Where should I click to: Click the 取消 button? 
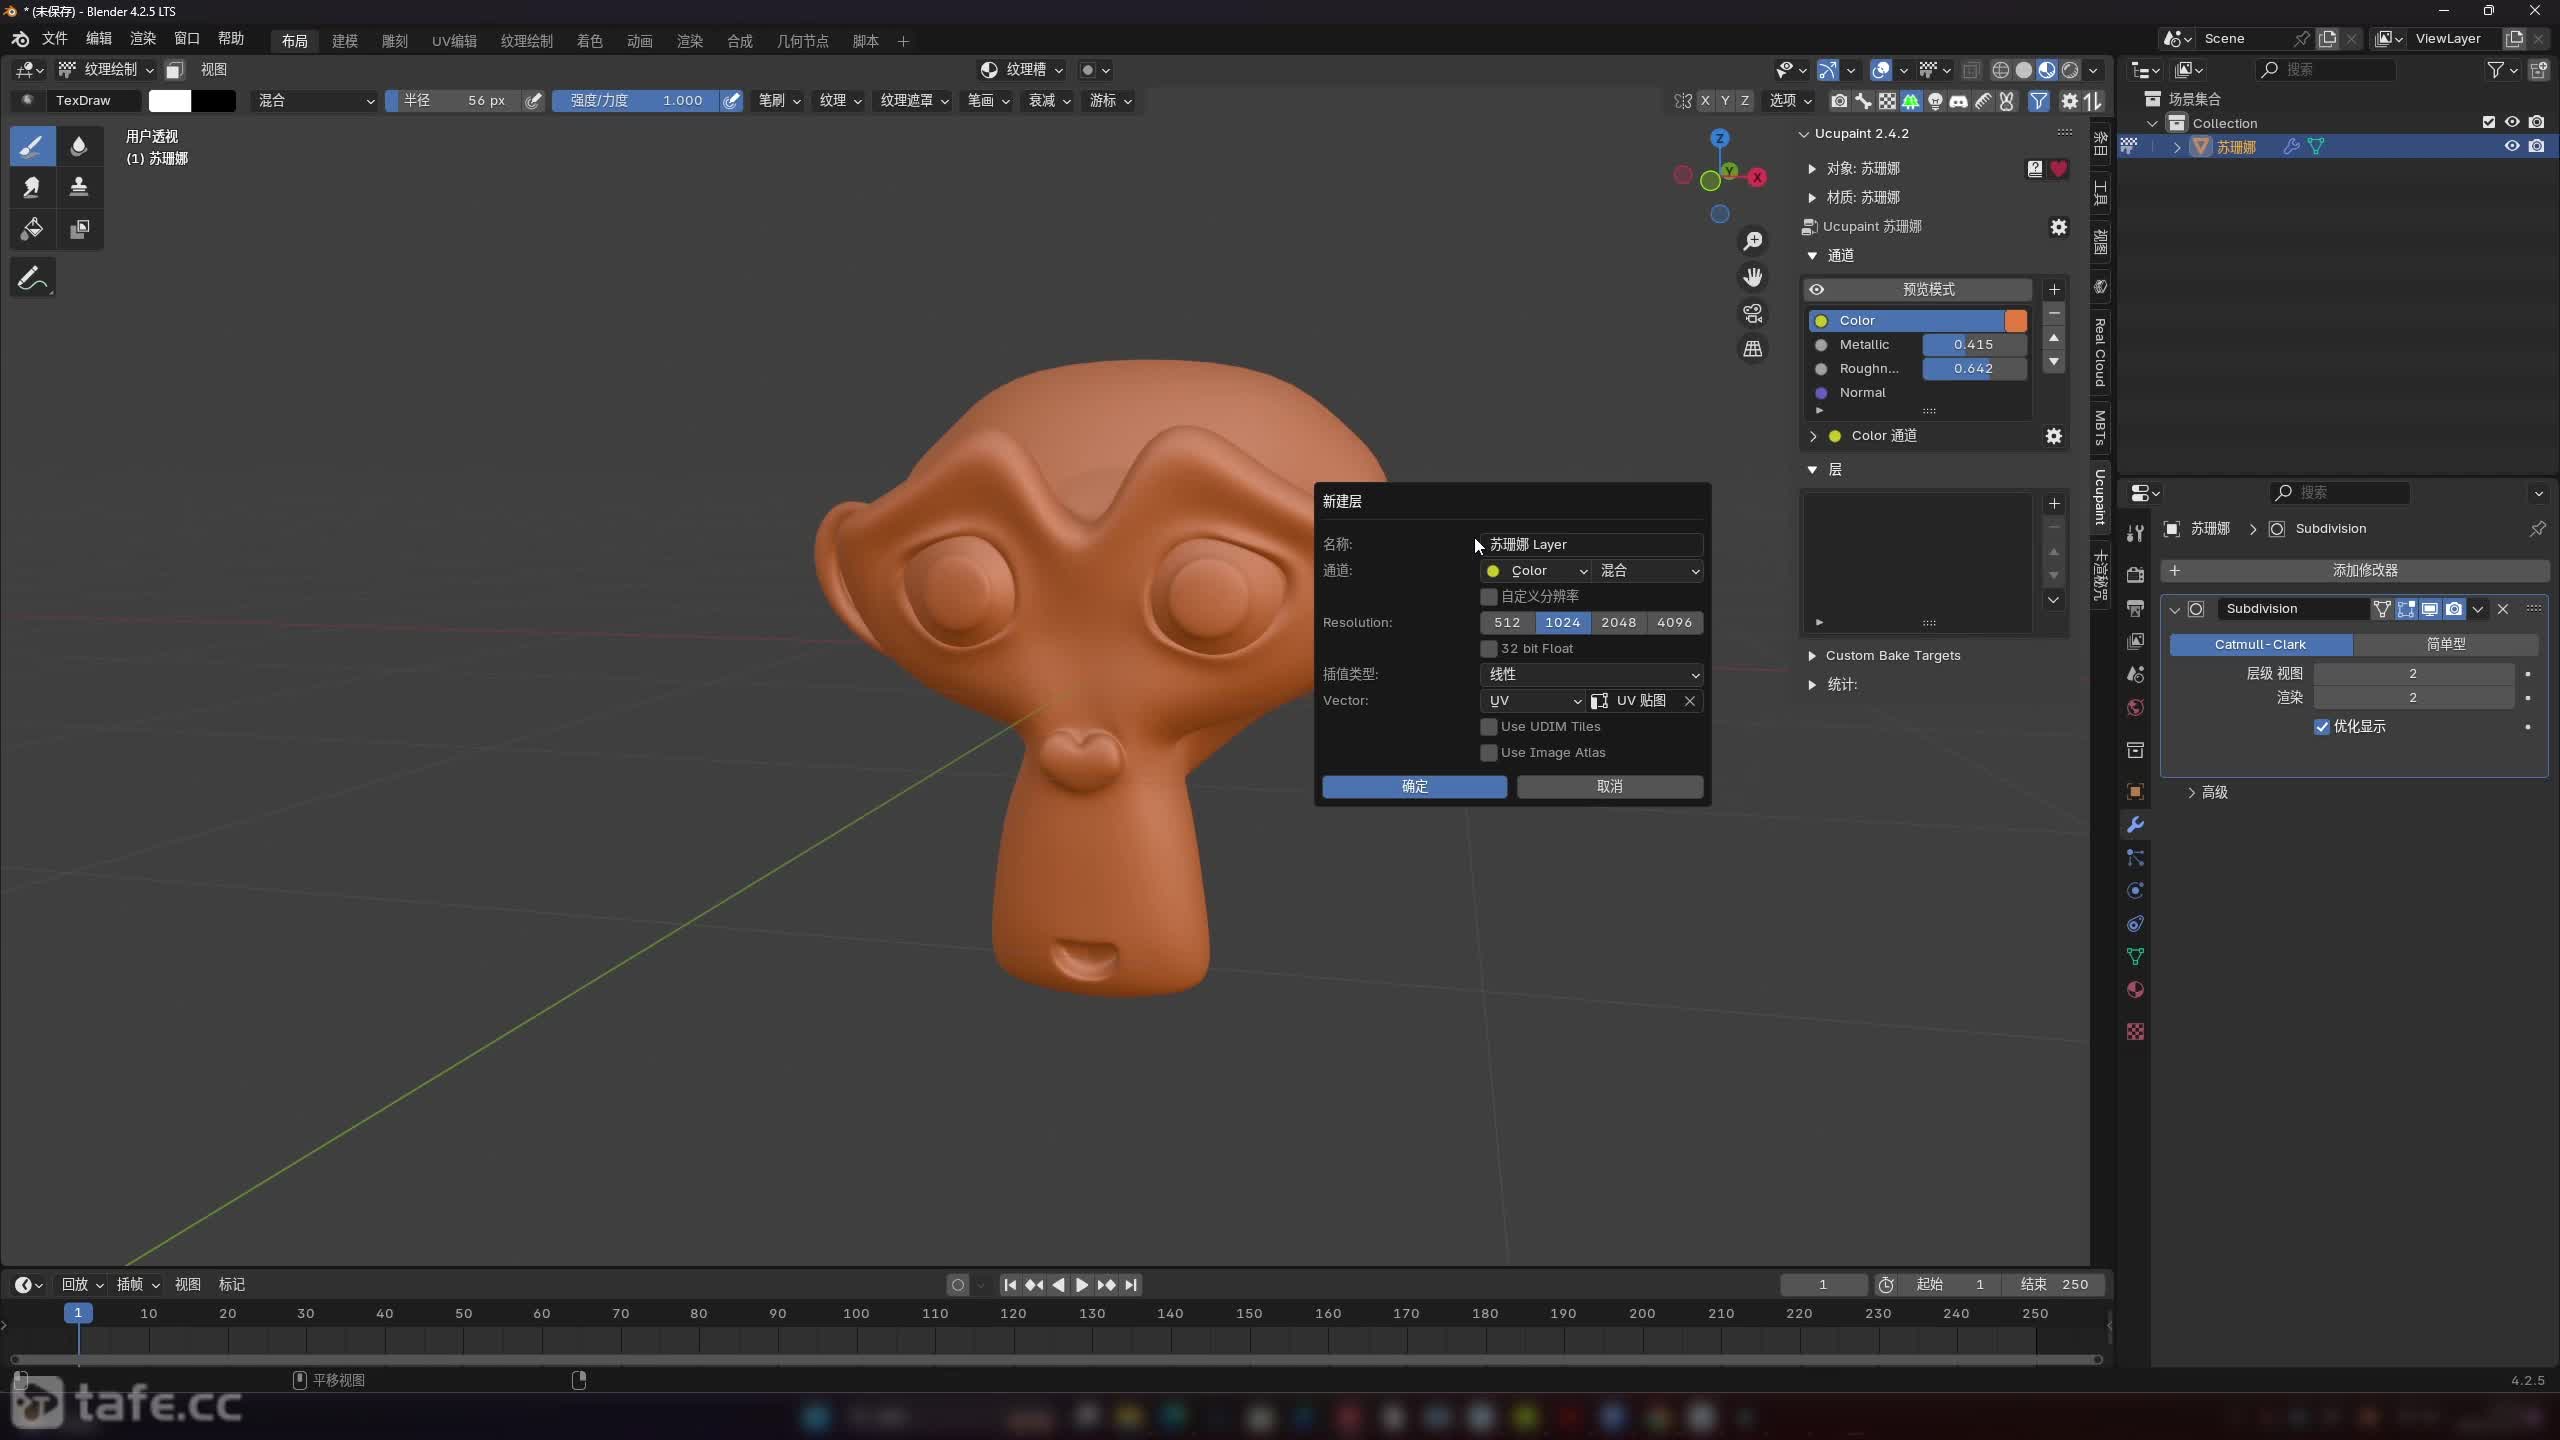pos(1609,787)
